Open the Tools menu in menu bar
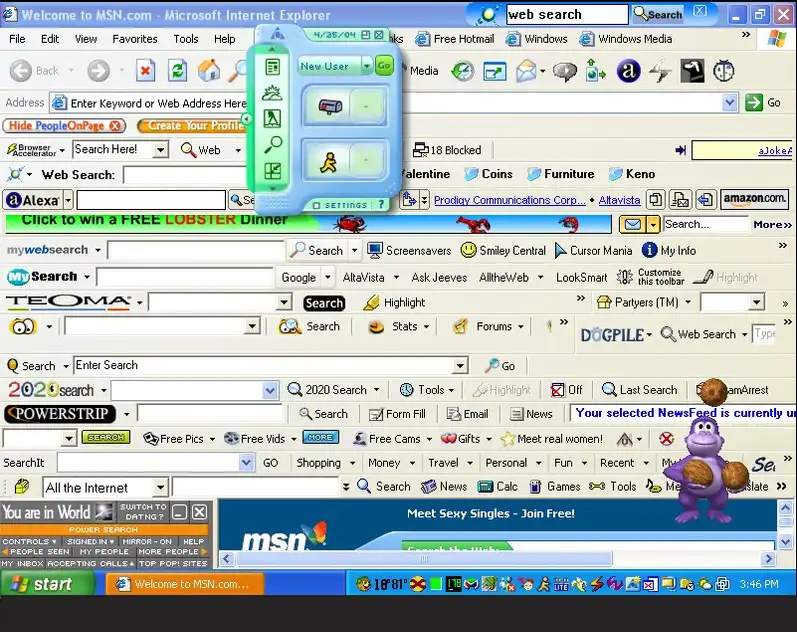Screen dimensions: 797x632 (x=186, y=39)
